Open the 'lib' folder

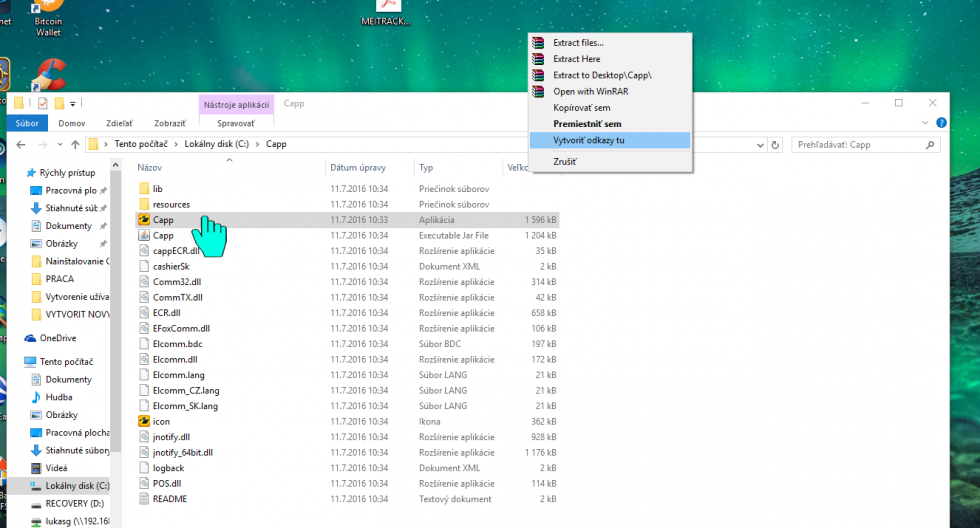click(157, 188)
